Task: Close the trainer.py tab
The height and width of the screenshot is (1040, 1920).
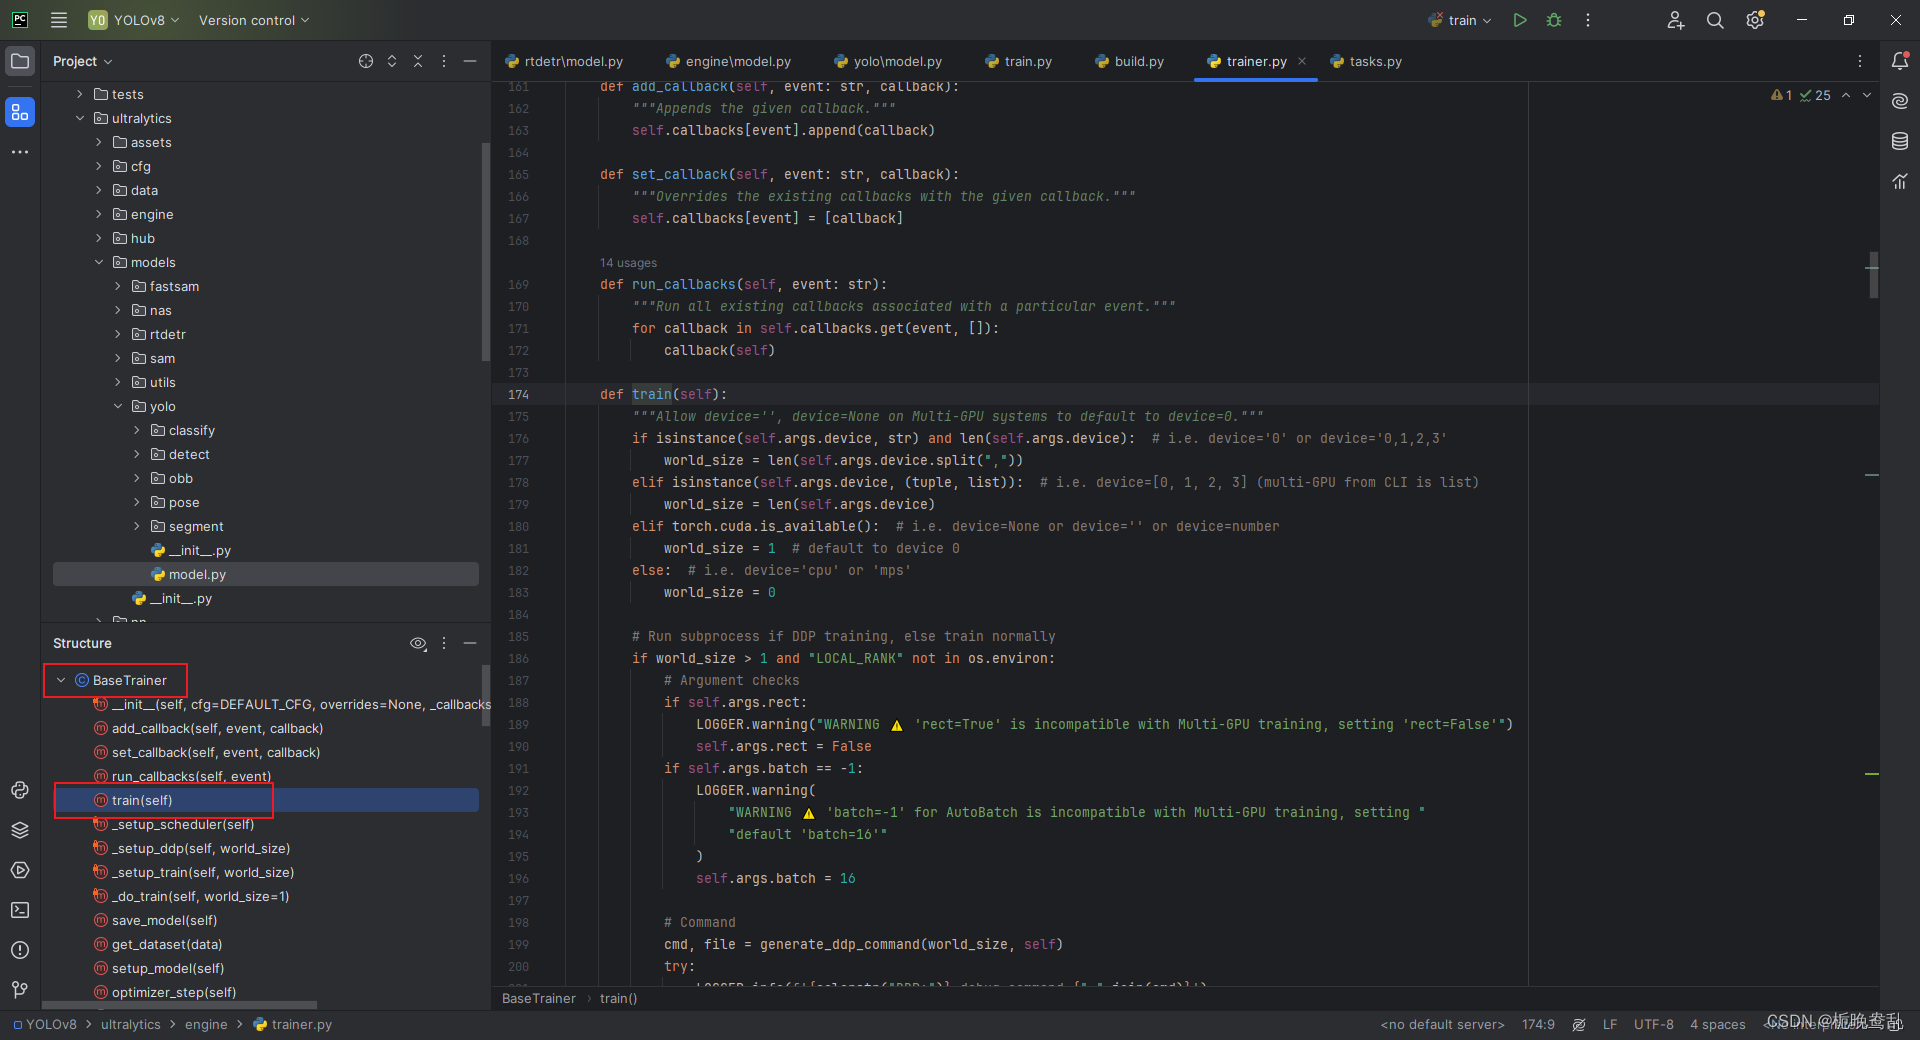Action: (1302, 61)
